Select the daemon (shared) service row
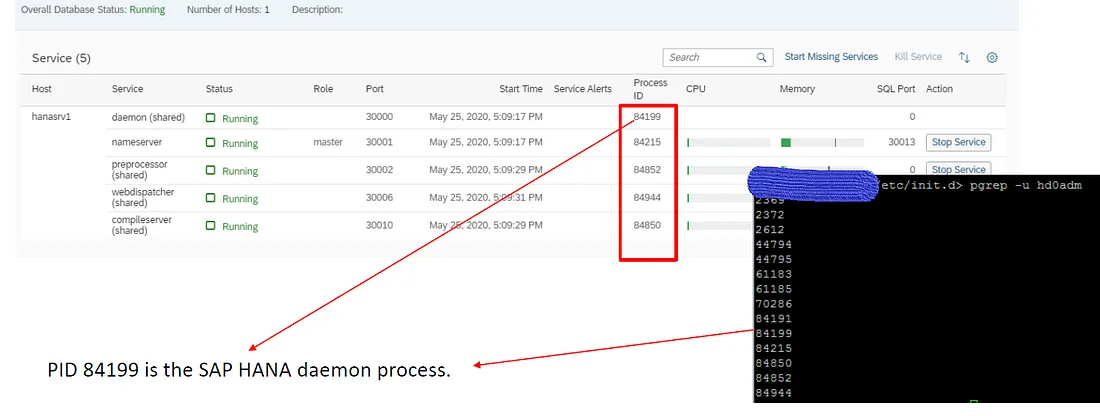This screenshot has width=1100, height=416. point(148,117)
